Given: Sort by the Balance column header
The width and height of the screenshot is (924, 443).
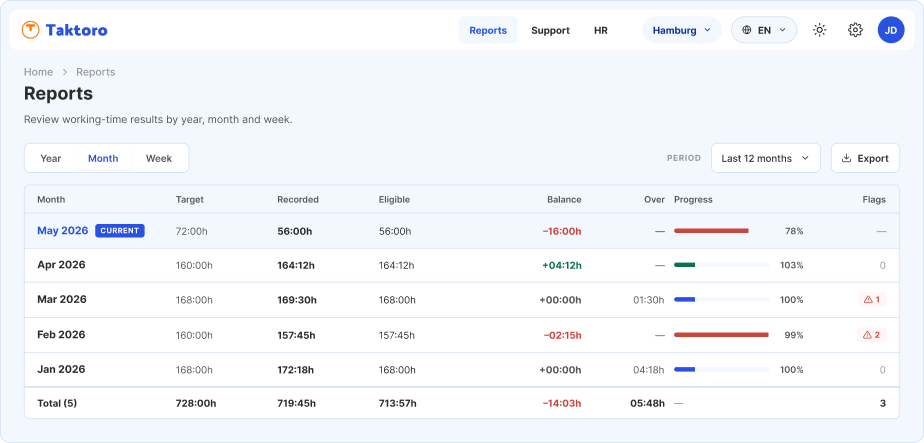Looking at the screenshot, I should pyautogui.click(x=564, y=200).
